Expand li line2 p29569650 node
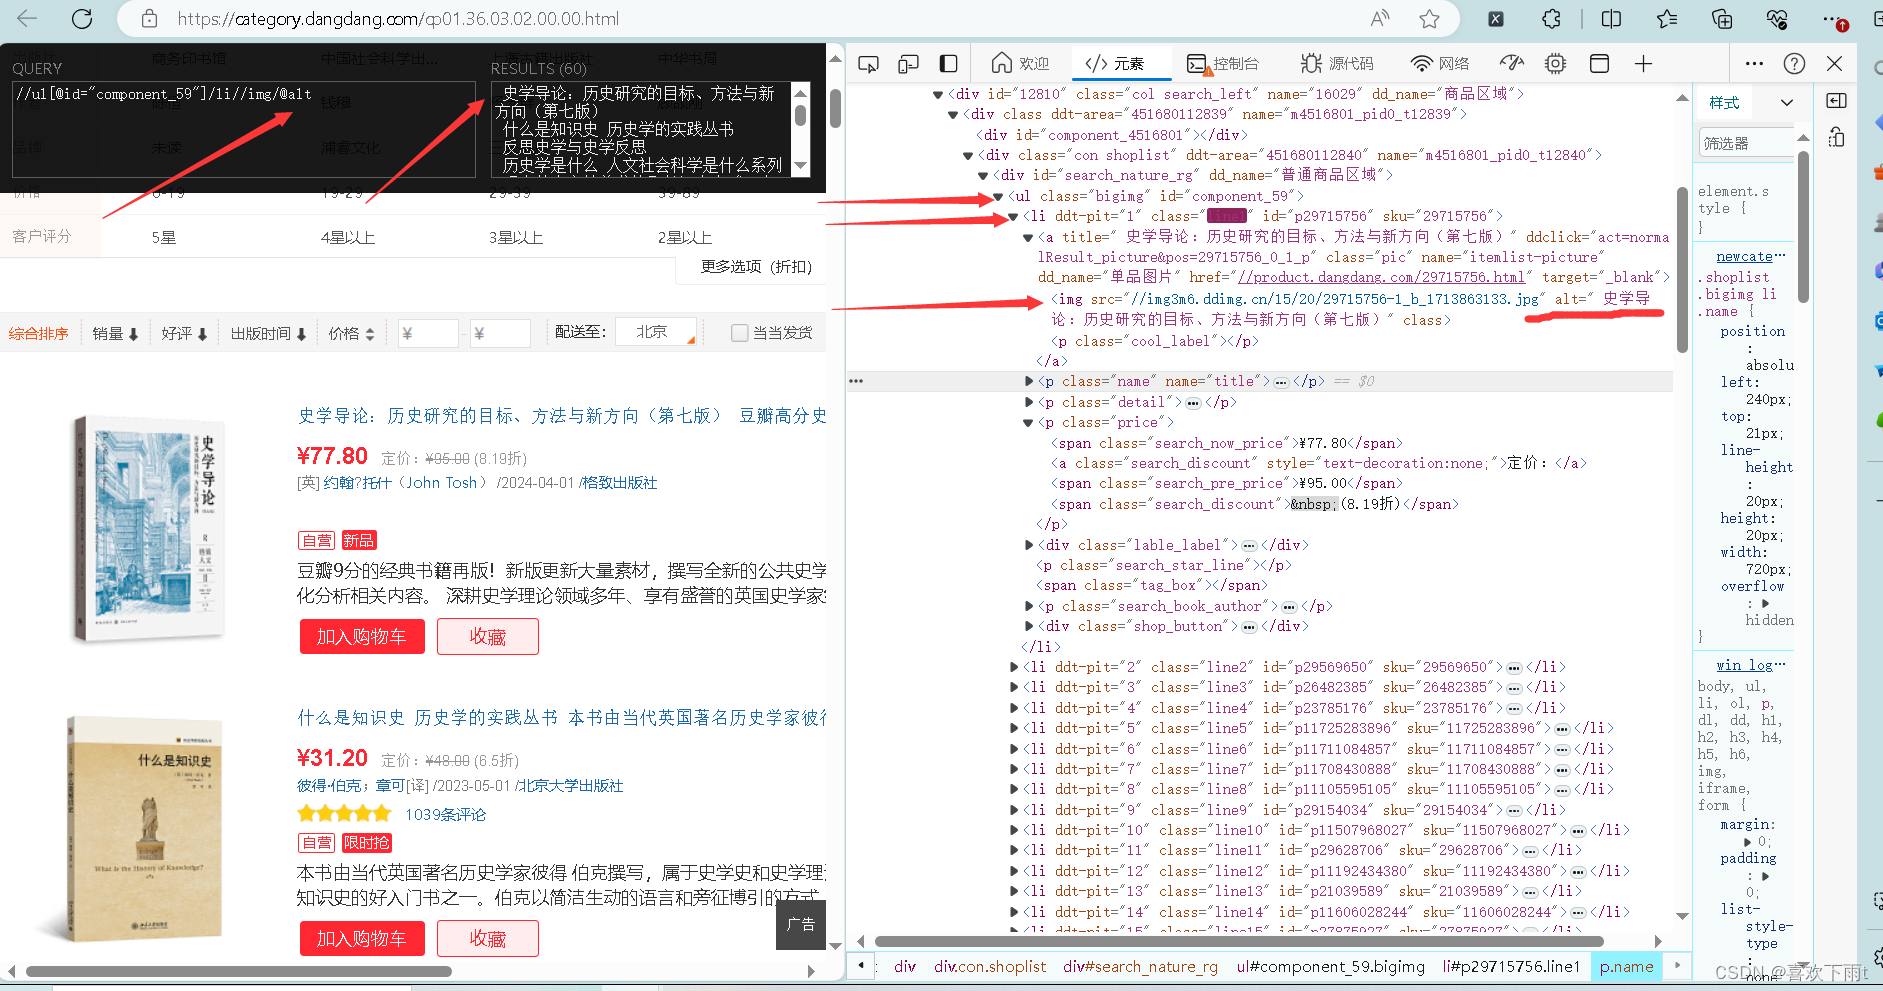 click(x=1014, y=667)
